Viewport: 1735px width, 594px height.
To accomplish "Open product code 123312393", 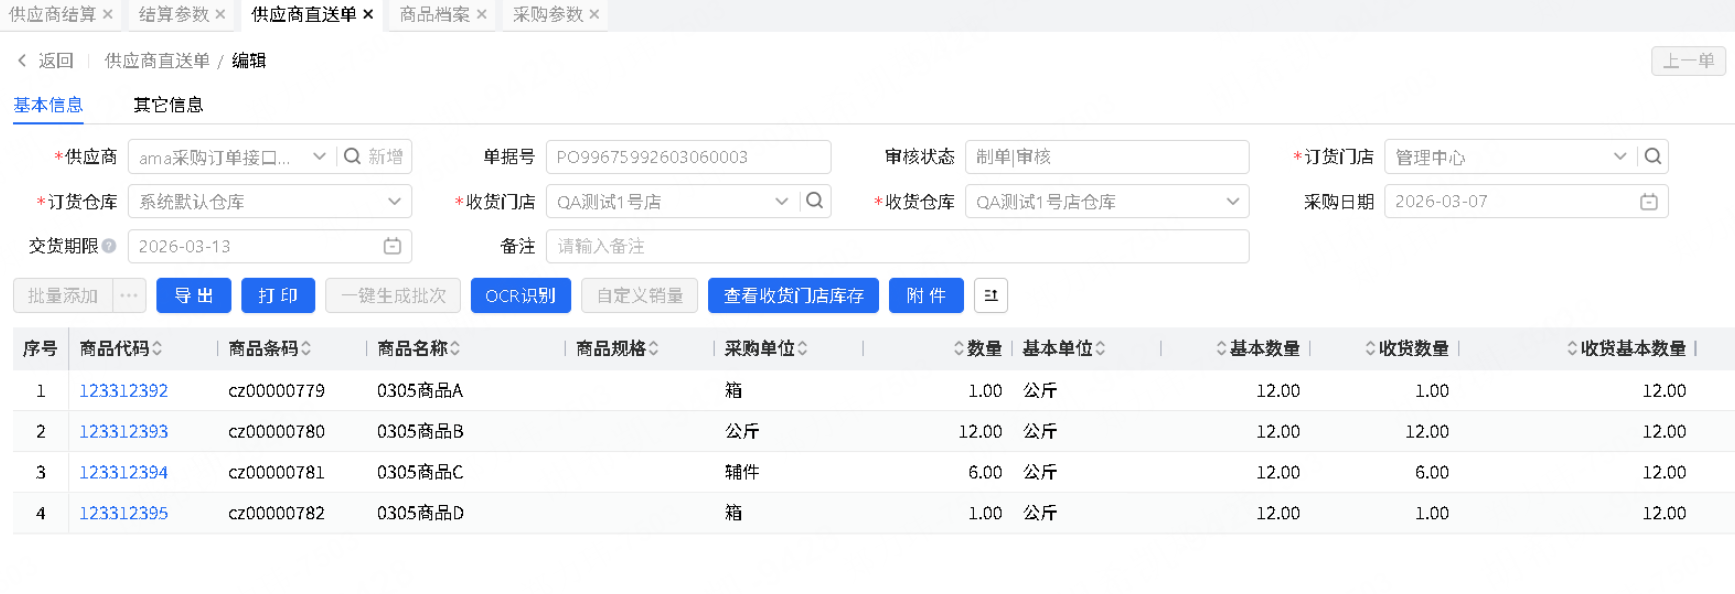I will pyautogui.click(x=123, y=432).
